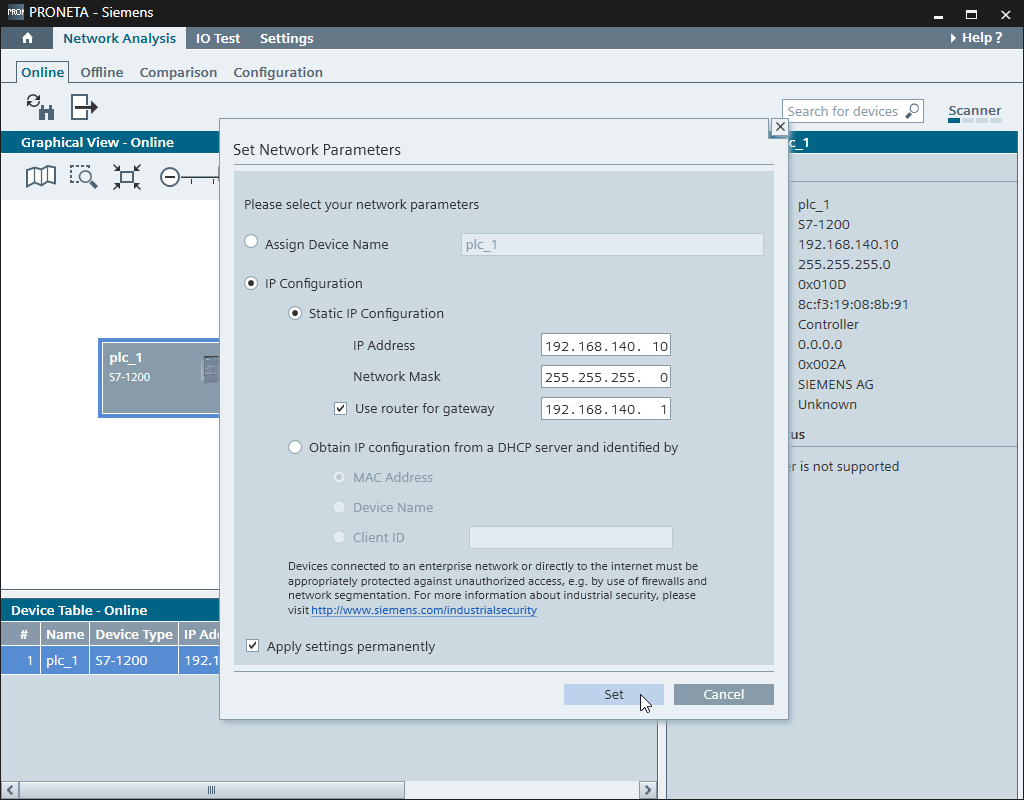Image resolution: width=1024 pixels, height=800 pixels.
Task: Switch to the Offline tab
Action: click(101, 72)
